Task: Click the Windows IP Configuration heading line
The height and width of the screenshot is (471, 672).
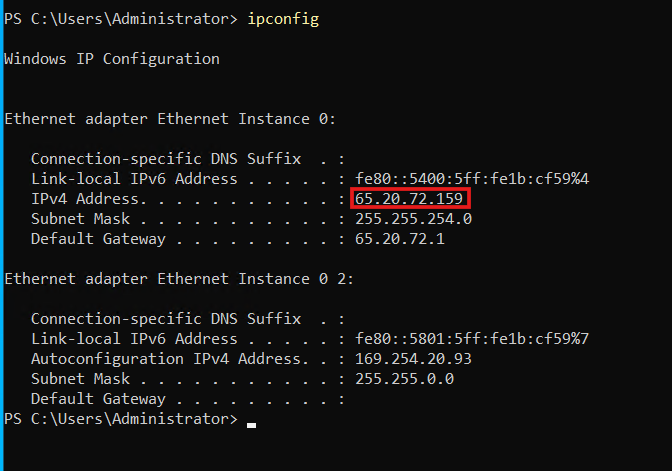Action: [112, 59]
